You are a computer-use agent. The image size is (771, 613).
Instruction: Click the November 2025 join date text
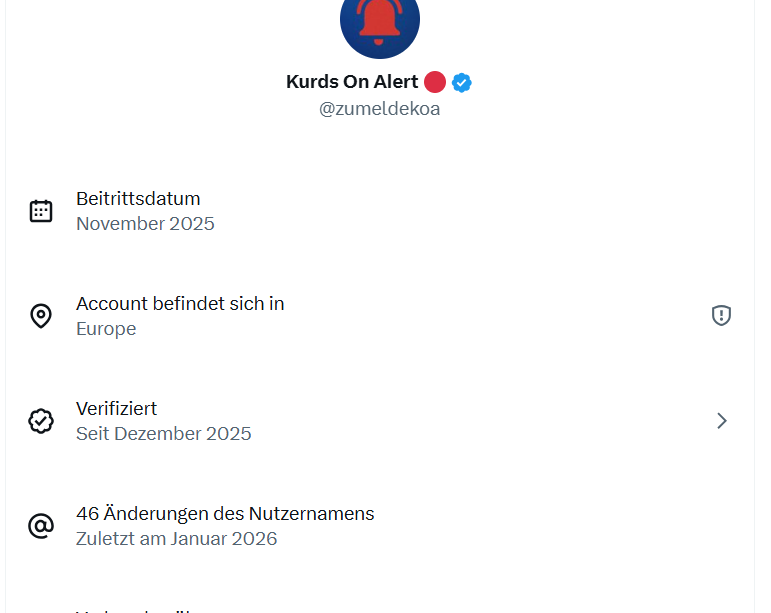(x=145, y=224)
